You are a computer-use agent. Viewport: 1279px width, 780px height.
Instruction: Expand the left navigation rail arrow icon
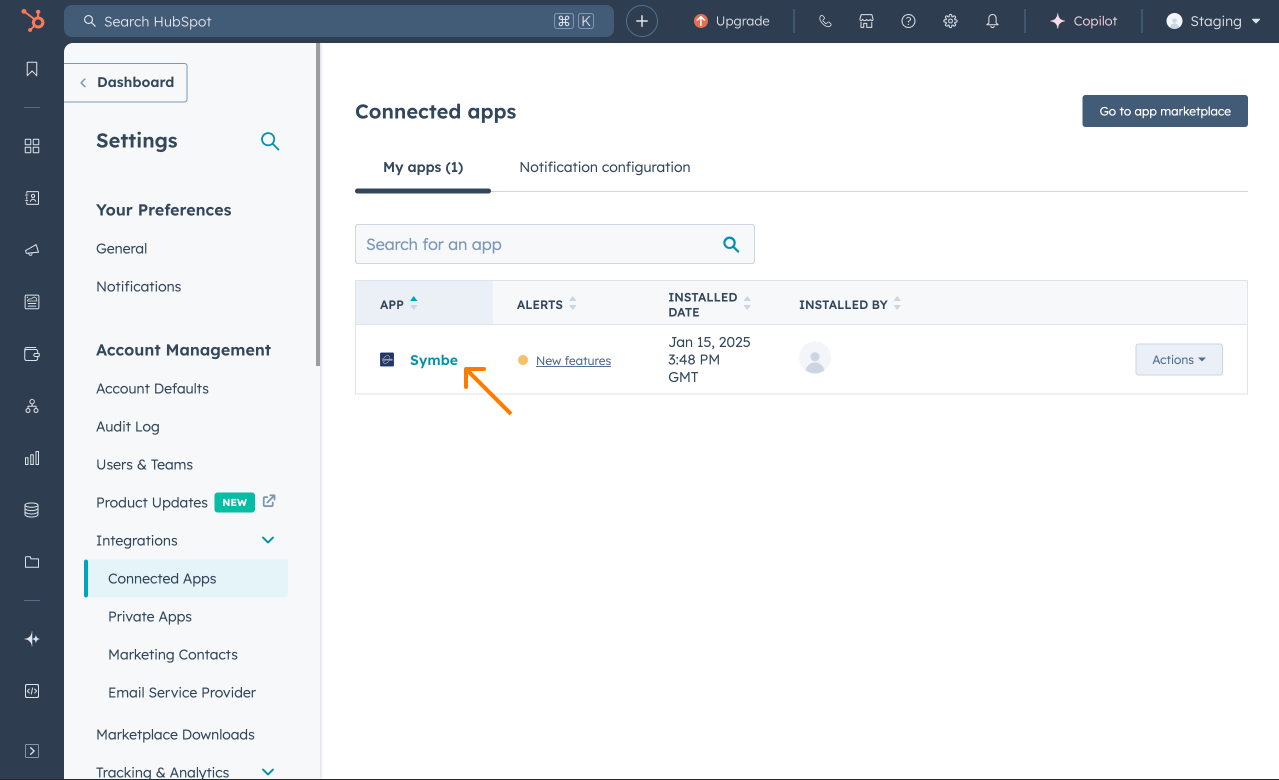tap(32, 750)
